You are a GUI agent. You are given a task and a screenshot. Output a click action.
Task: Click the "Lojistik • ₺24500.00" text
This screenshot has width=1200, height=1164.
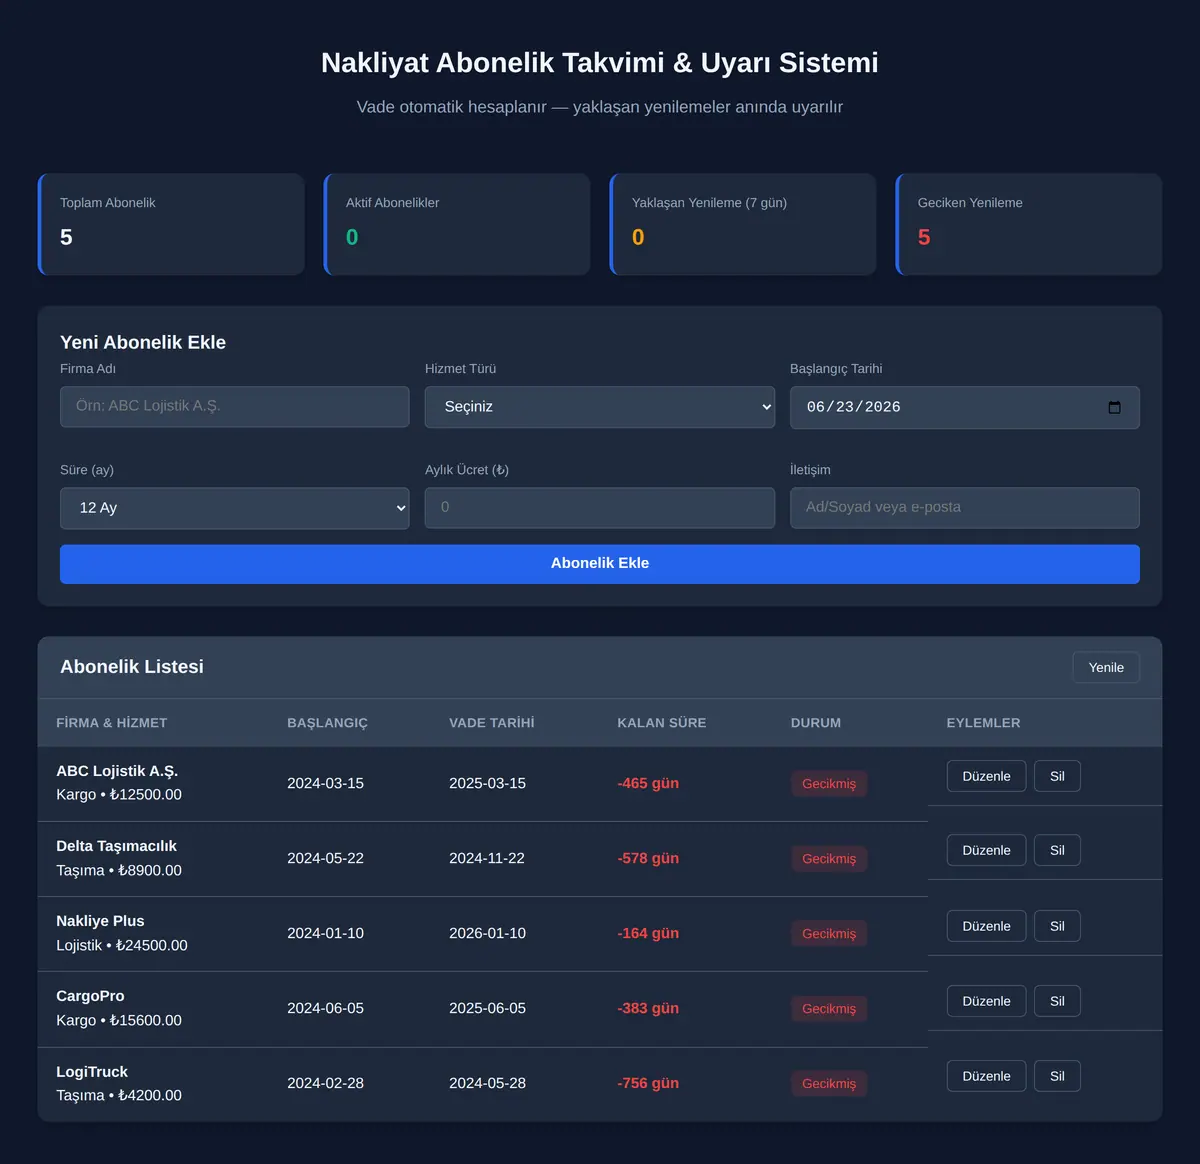coord(122,946)
